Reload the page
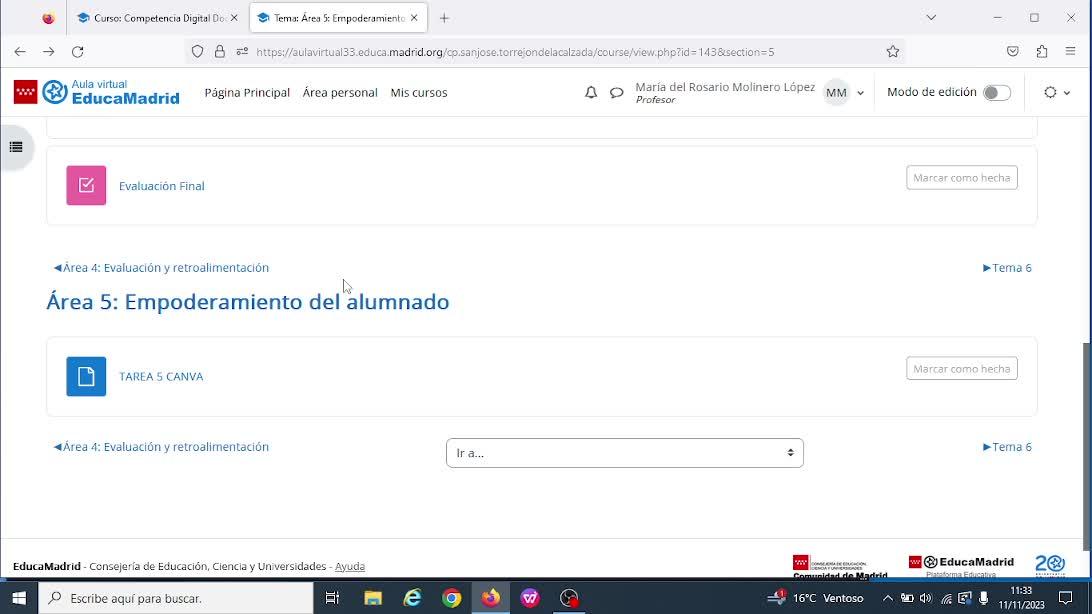The image size is (1092, 614). 78,52
